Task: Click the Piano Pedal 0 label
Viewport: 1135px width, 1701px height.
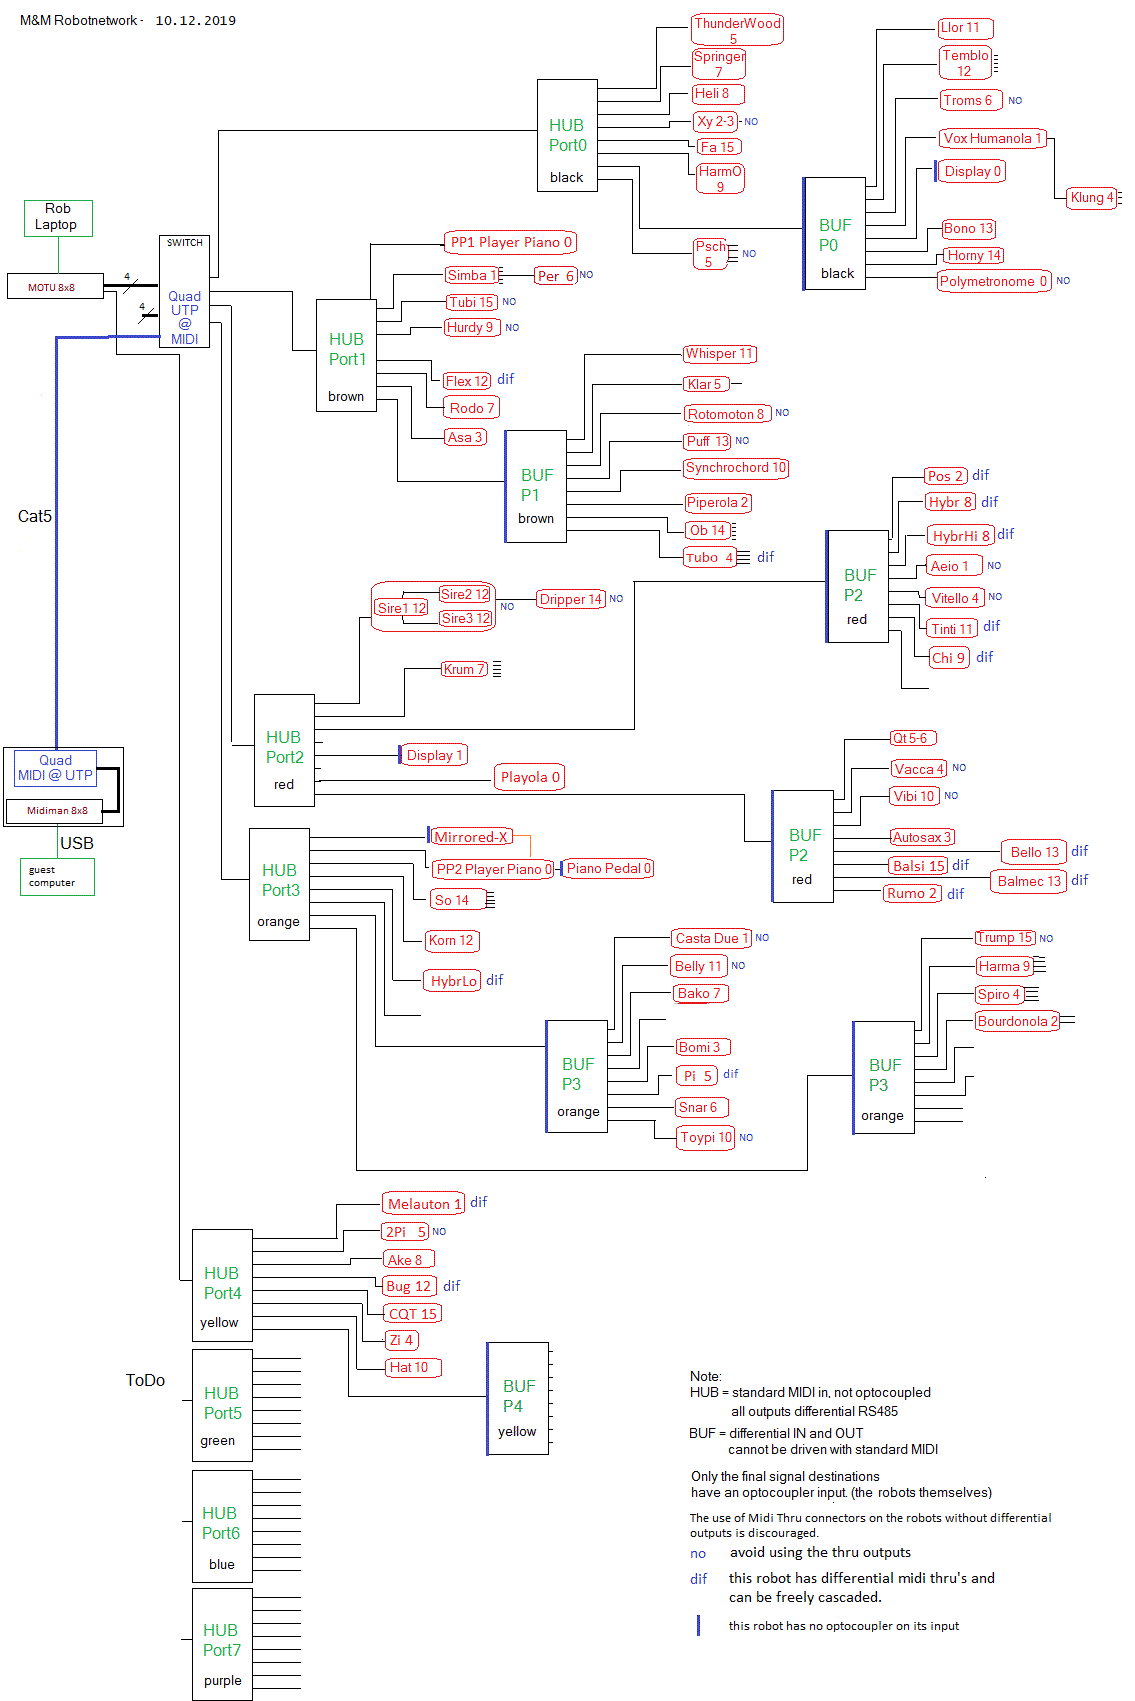Action: 608,868
